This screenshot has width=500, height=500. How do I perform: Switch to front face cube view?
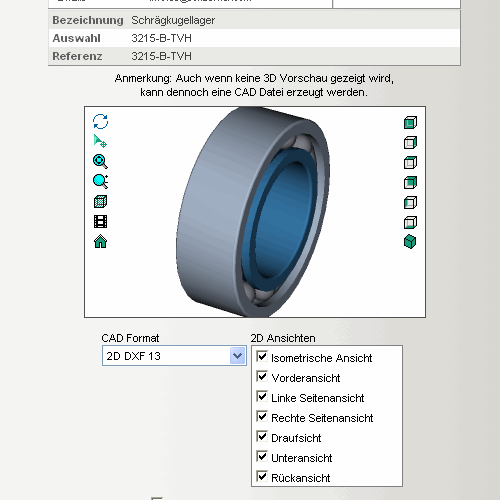410,123
